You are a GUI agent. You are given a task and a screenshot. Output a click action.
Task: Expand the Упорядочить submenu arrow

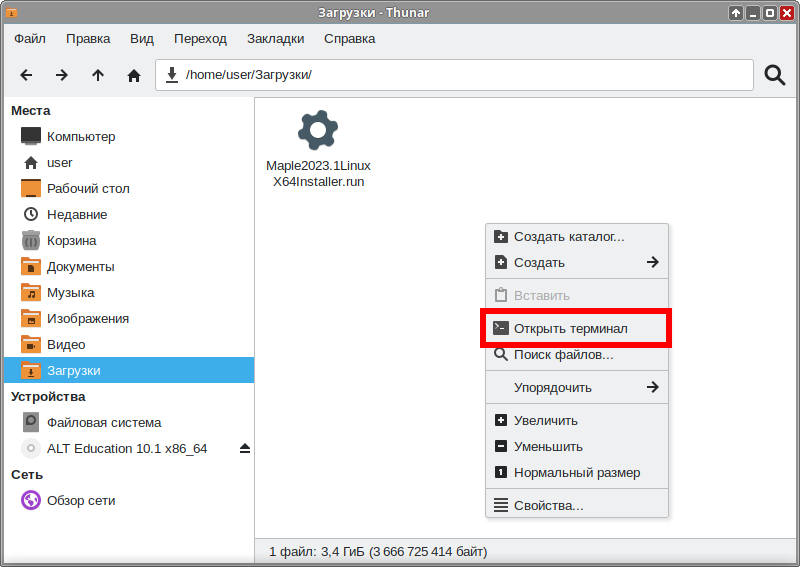(x=653, y=387)
